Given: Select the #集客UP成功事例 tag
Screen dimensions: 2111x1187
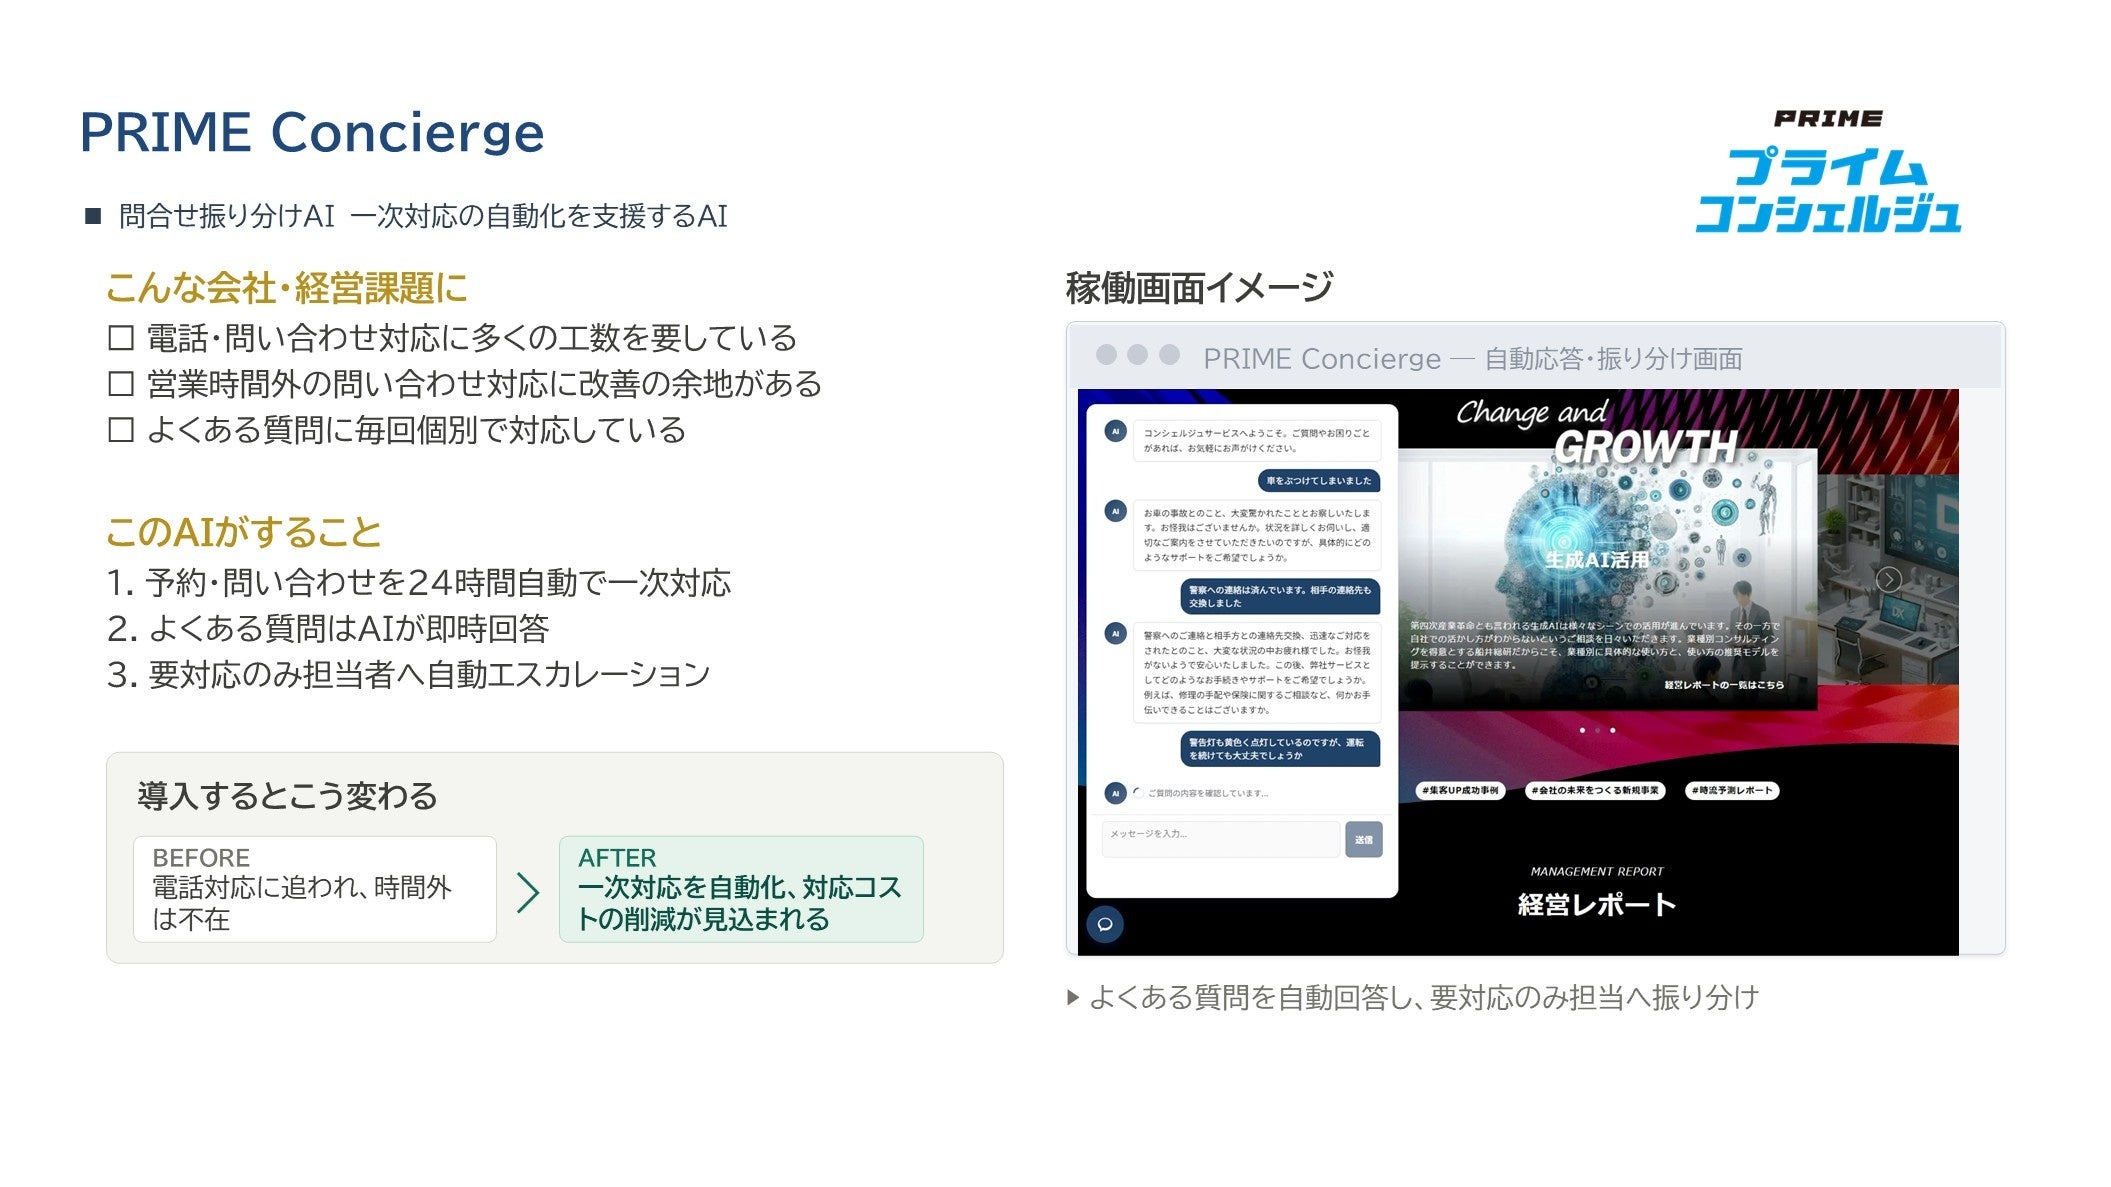Looking at the screenshot, I should click(1461, 791).
